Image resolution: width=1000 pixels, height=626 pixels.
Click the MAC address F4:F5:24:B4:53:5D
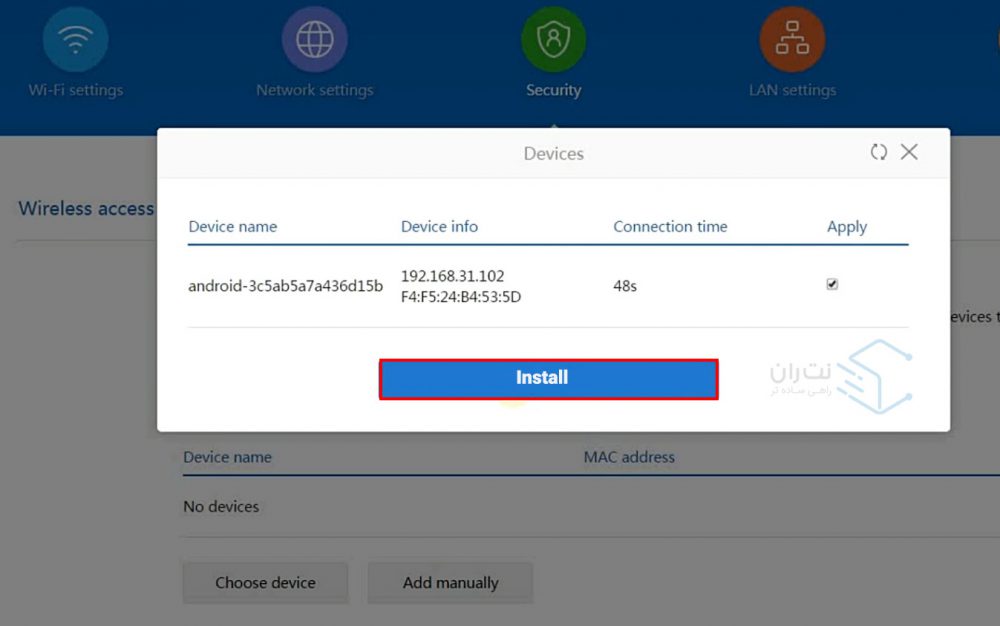(x=461, y=297)
